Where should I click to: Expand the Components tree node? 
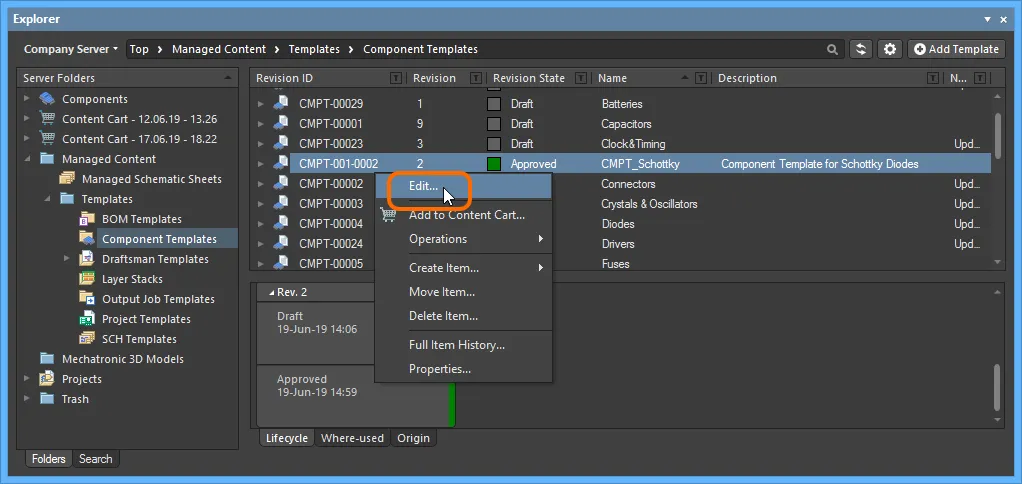[27, 99]
